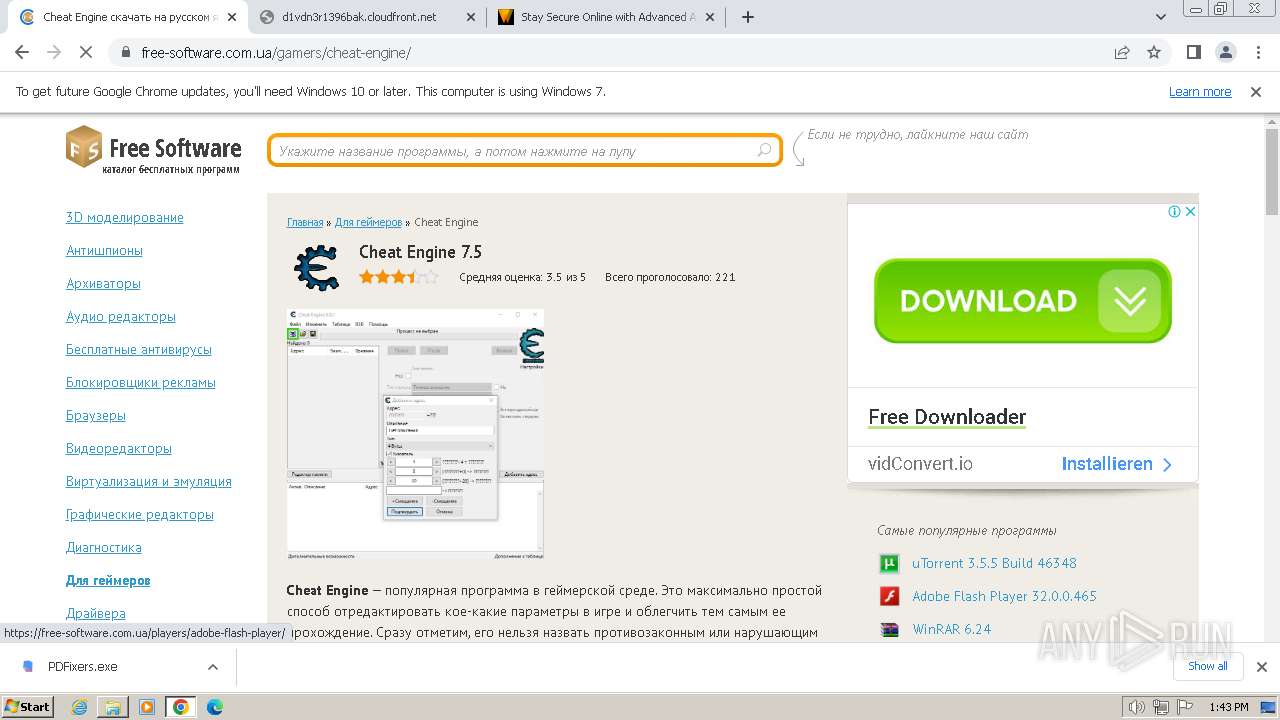This screenshot has width=1280, height=720.
Task: Bookmark this page with the star icon
Action: pos(1154,53)
